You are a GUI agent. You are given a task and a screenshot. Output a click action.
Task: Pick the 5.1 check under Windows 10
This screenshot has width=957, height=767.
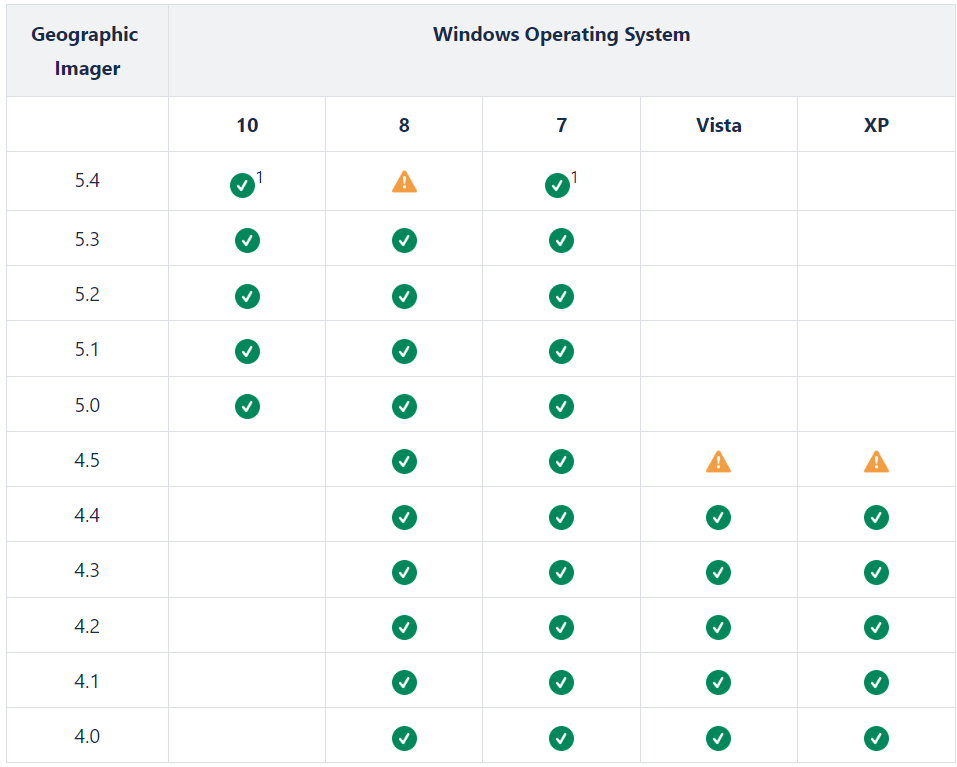tap(247, 351)
